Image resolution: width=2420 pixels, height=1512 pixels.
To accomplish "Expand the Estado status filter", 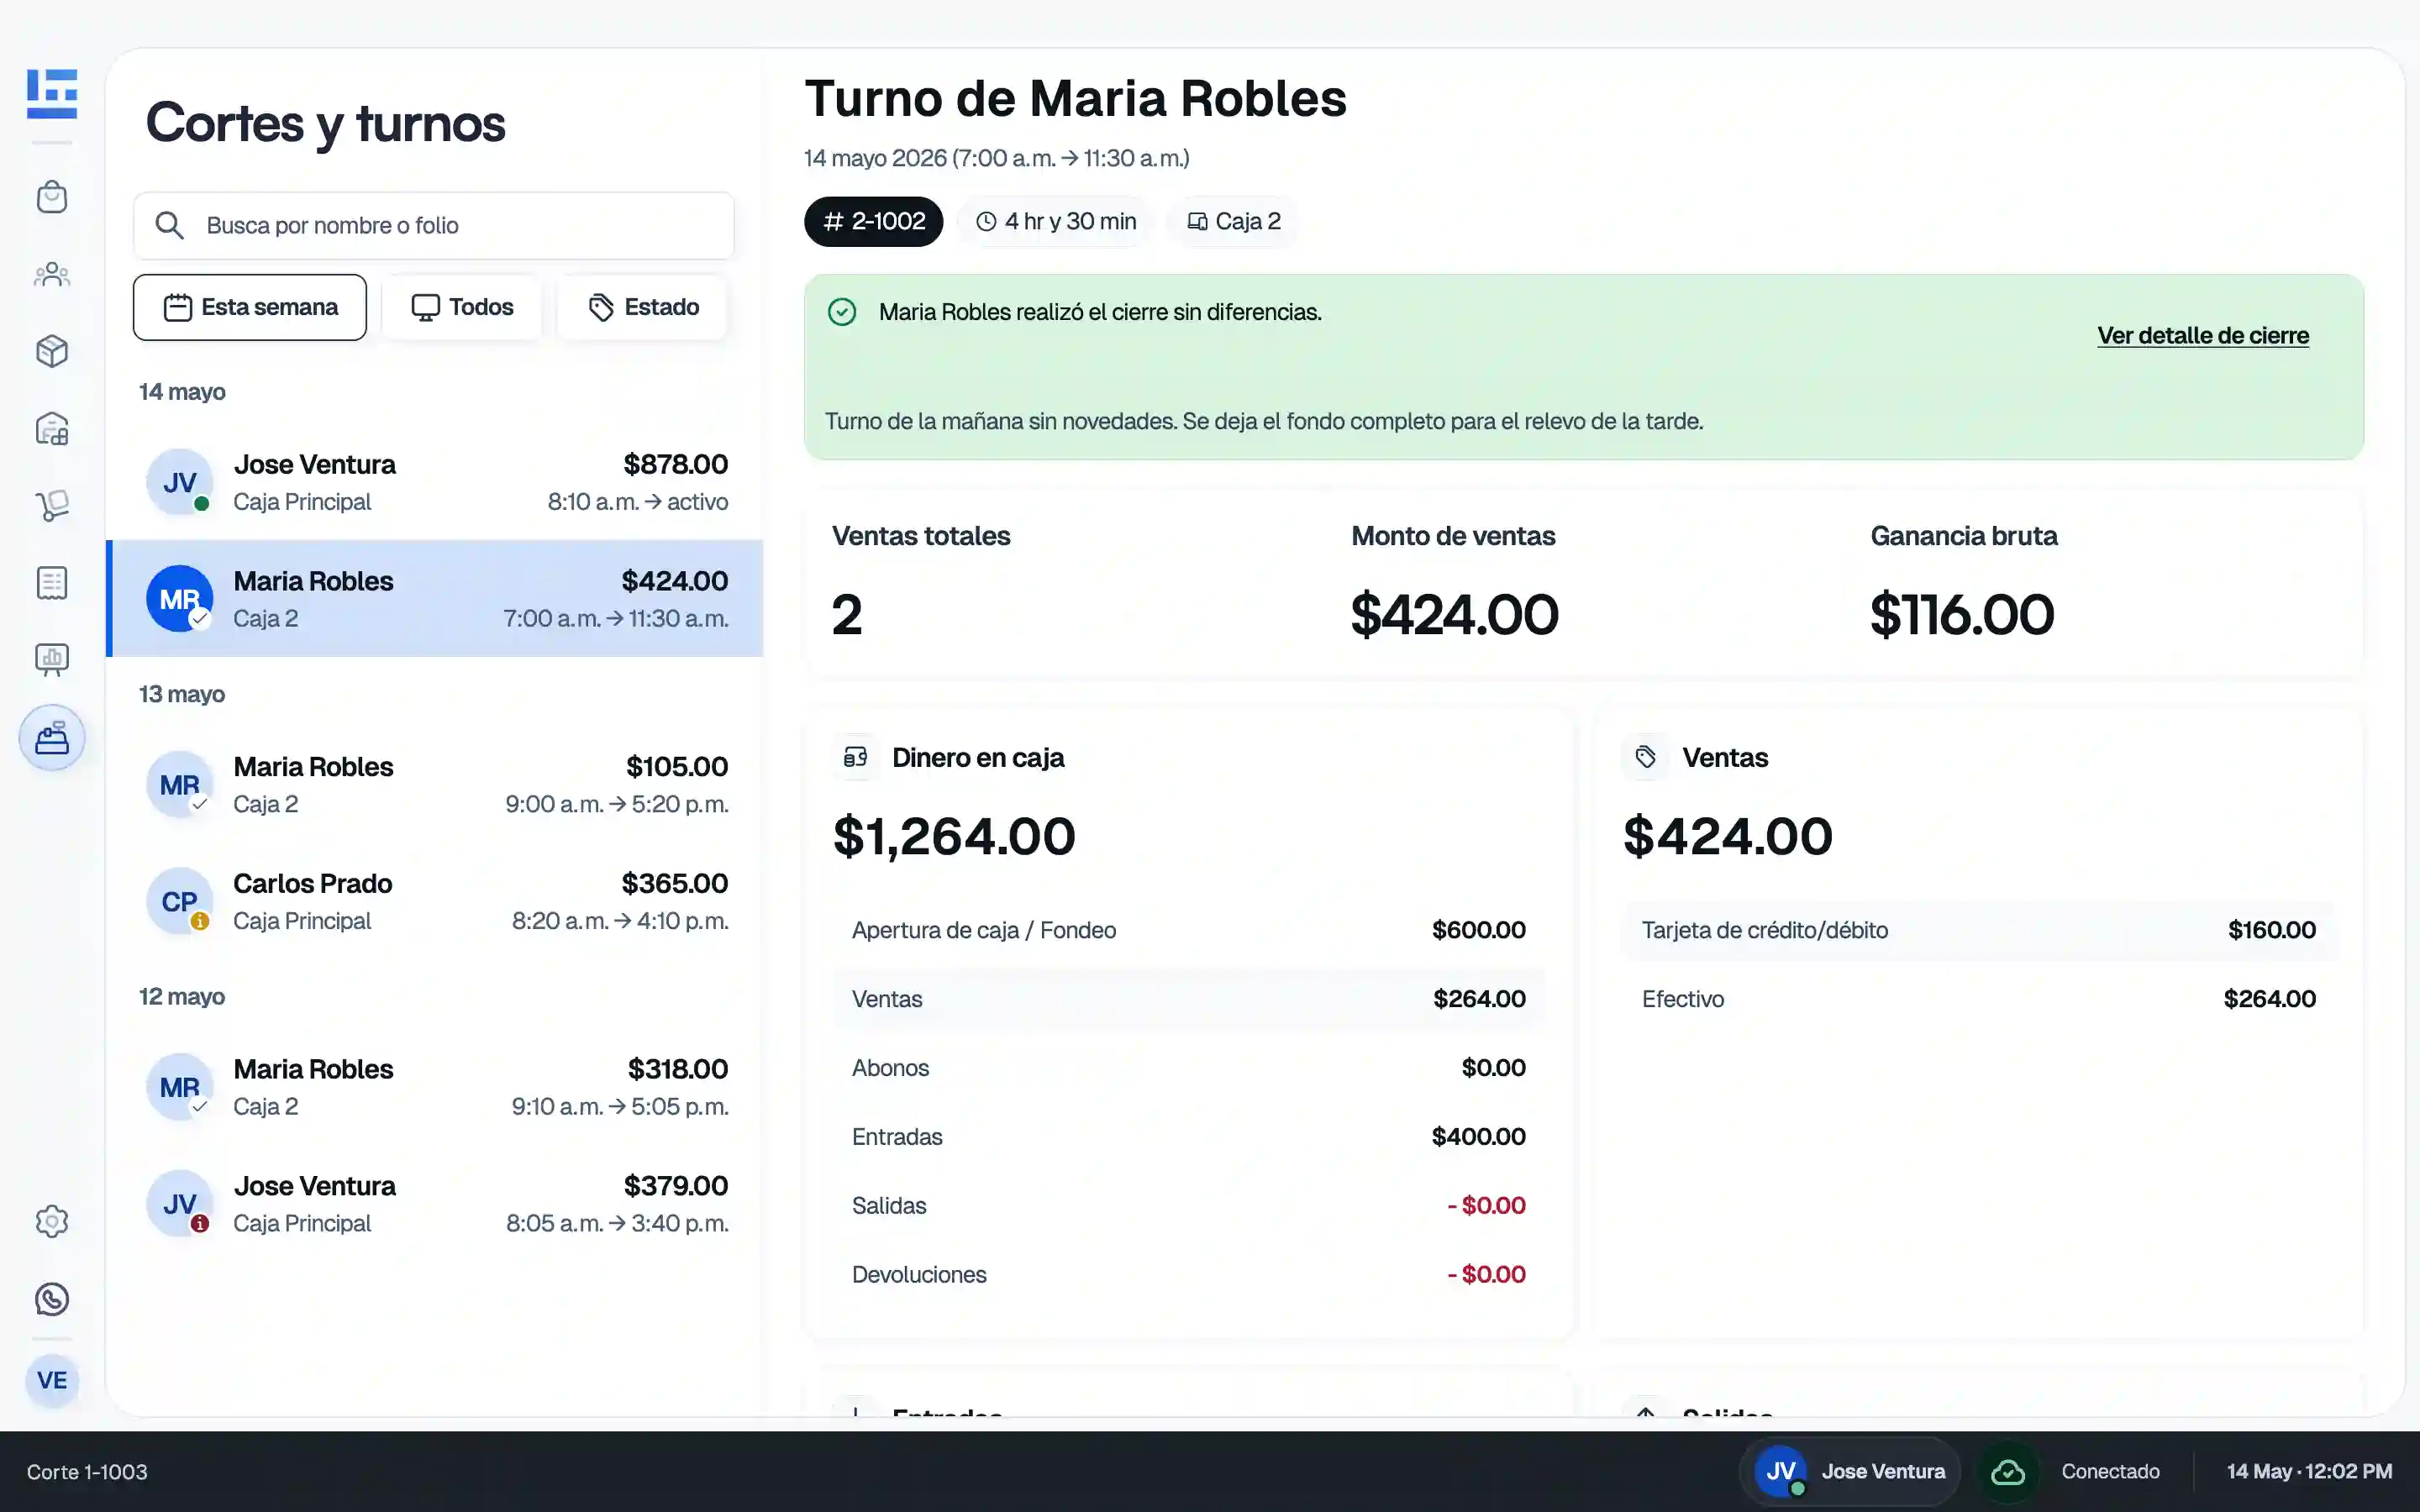I will coord(643,307).
